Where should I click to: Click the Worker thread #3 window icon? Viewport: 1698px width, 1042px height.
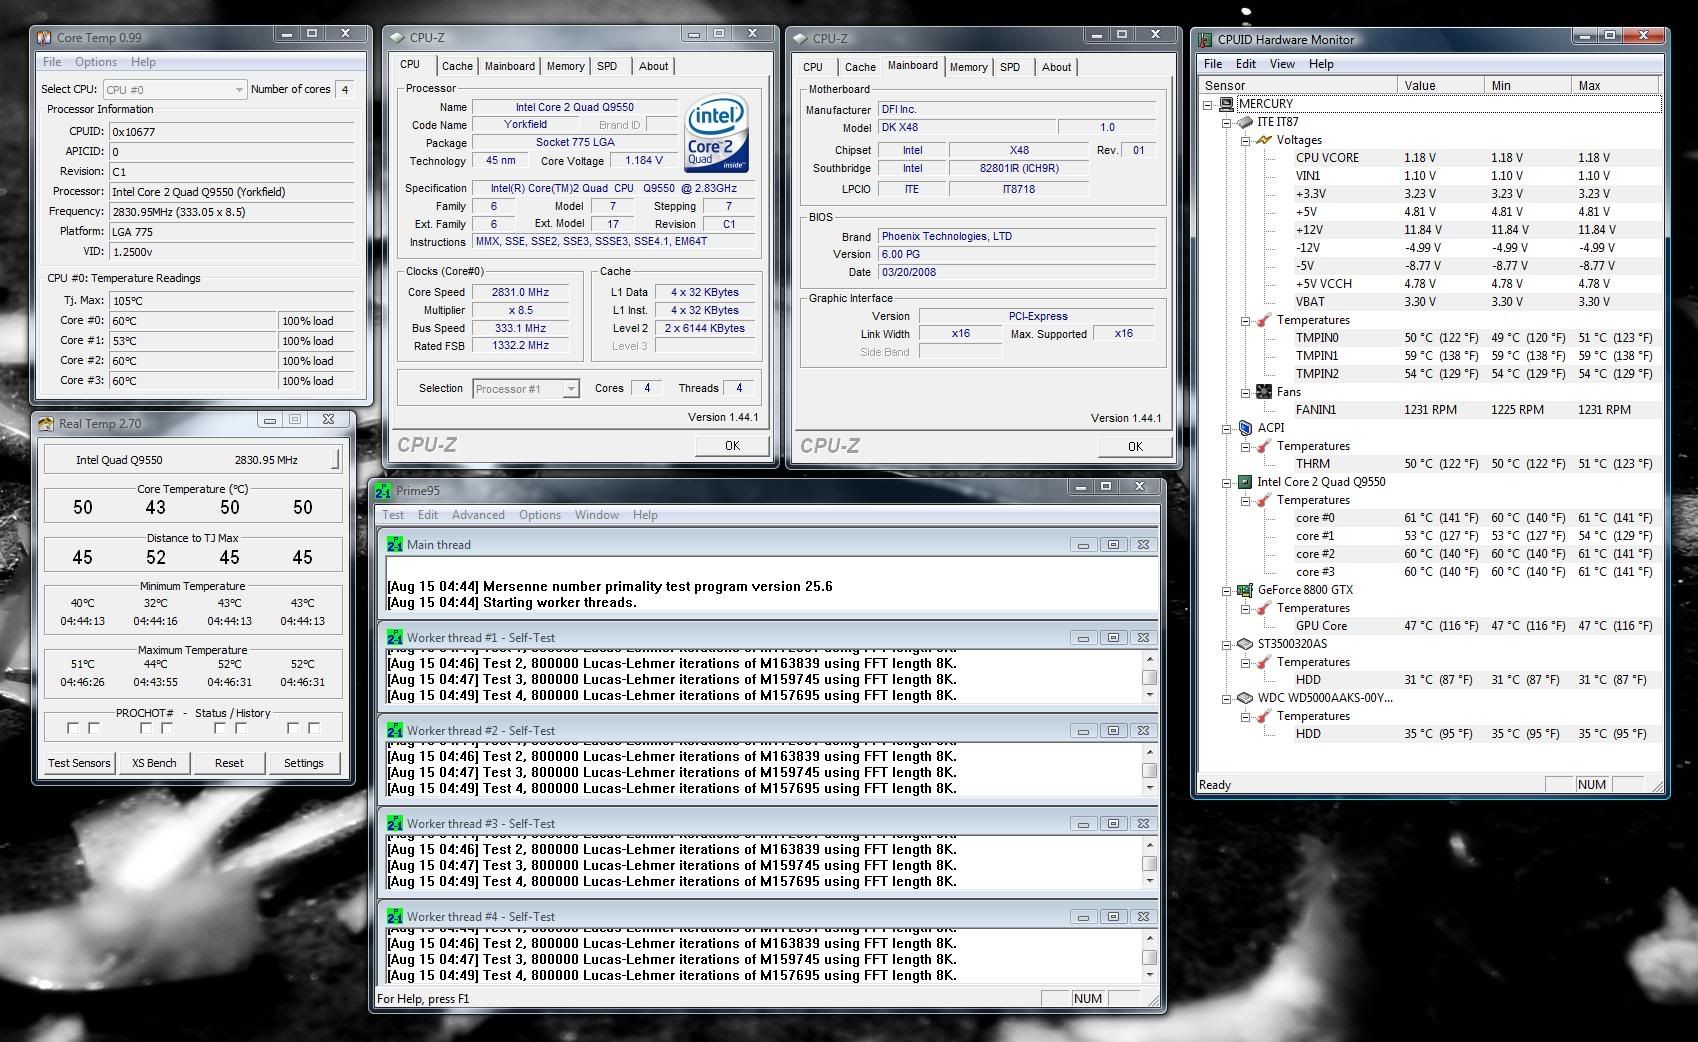[395, 824]
